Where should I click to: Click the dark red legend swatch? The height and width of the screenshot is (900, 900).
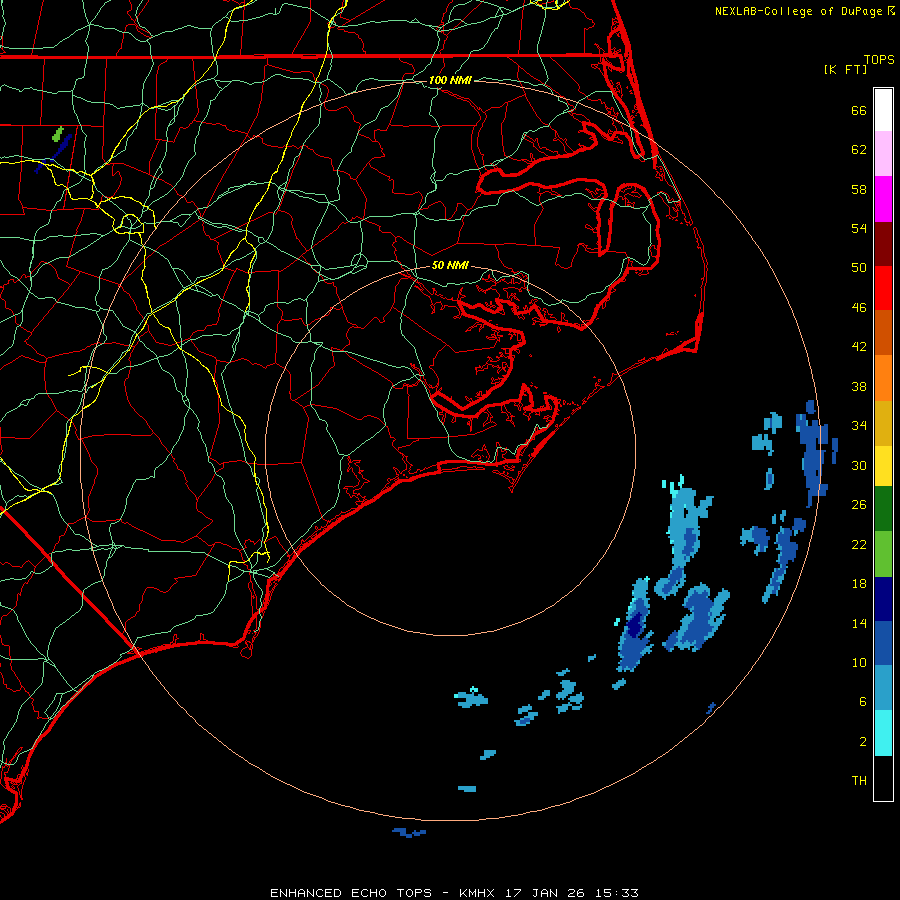[x=883, y=244]
